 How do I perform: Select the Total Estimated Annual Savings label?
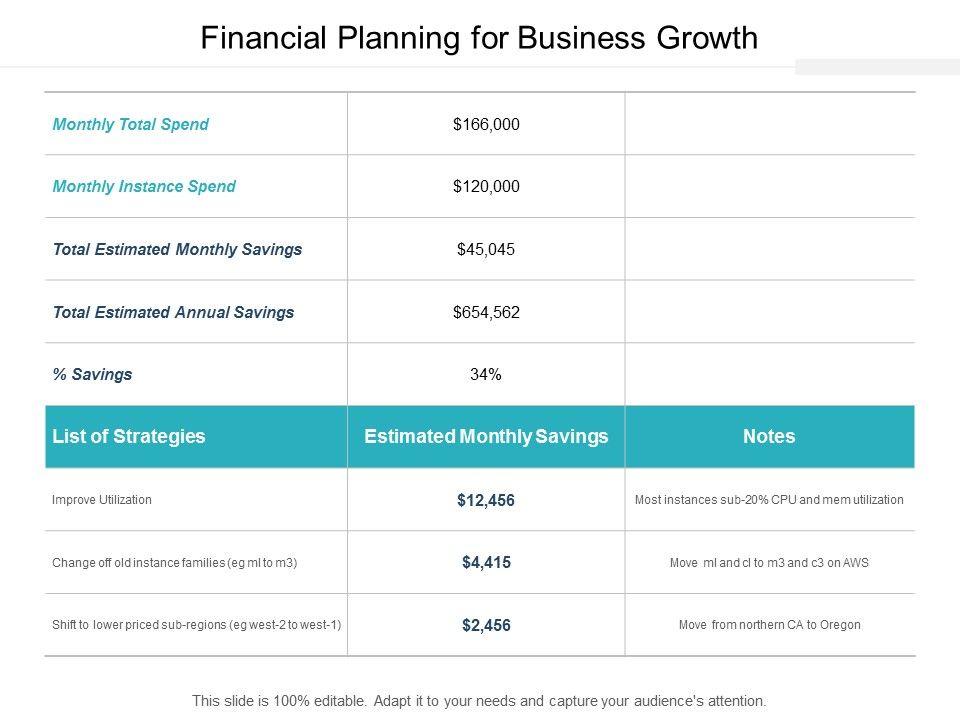(x=173, y=312)
